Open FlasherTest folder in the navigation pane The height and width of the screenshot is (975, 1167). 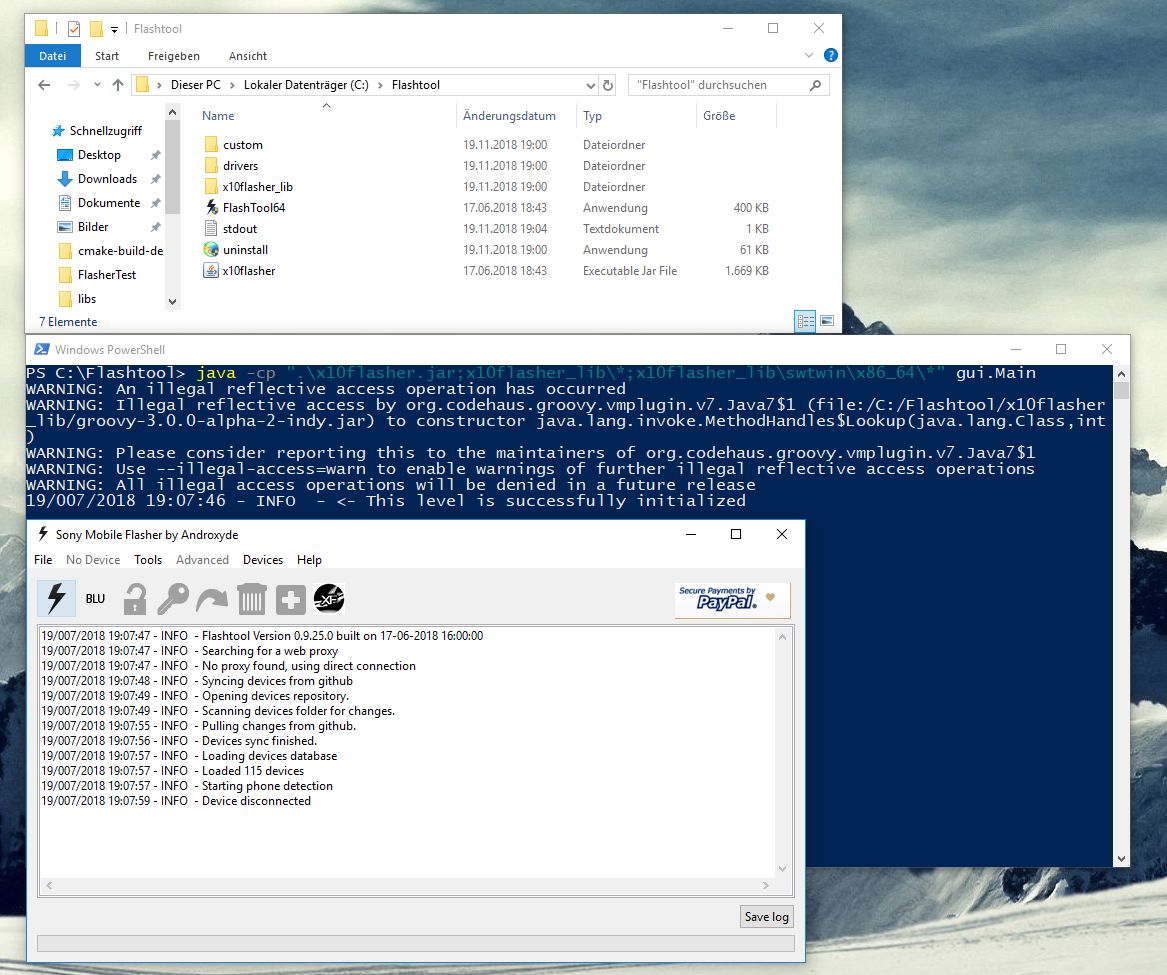106,275
